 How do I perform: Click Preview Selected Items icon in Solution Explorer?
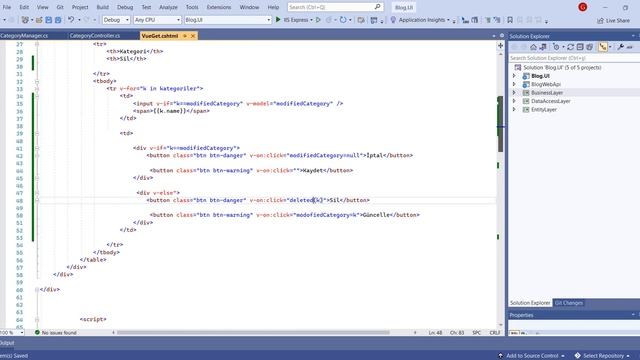coord(630,47)
